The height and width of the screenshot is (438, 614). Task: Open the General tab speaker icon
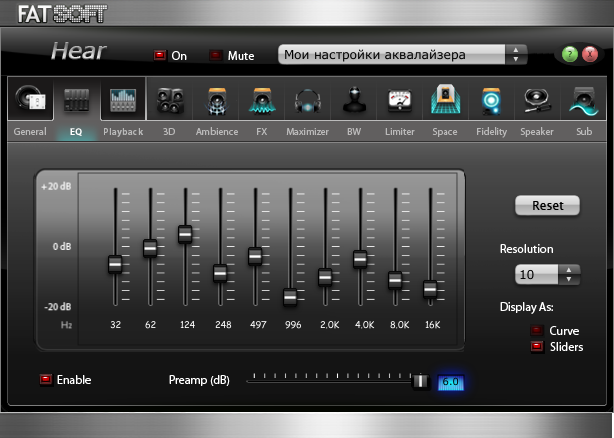(x=31, y=99)
